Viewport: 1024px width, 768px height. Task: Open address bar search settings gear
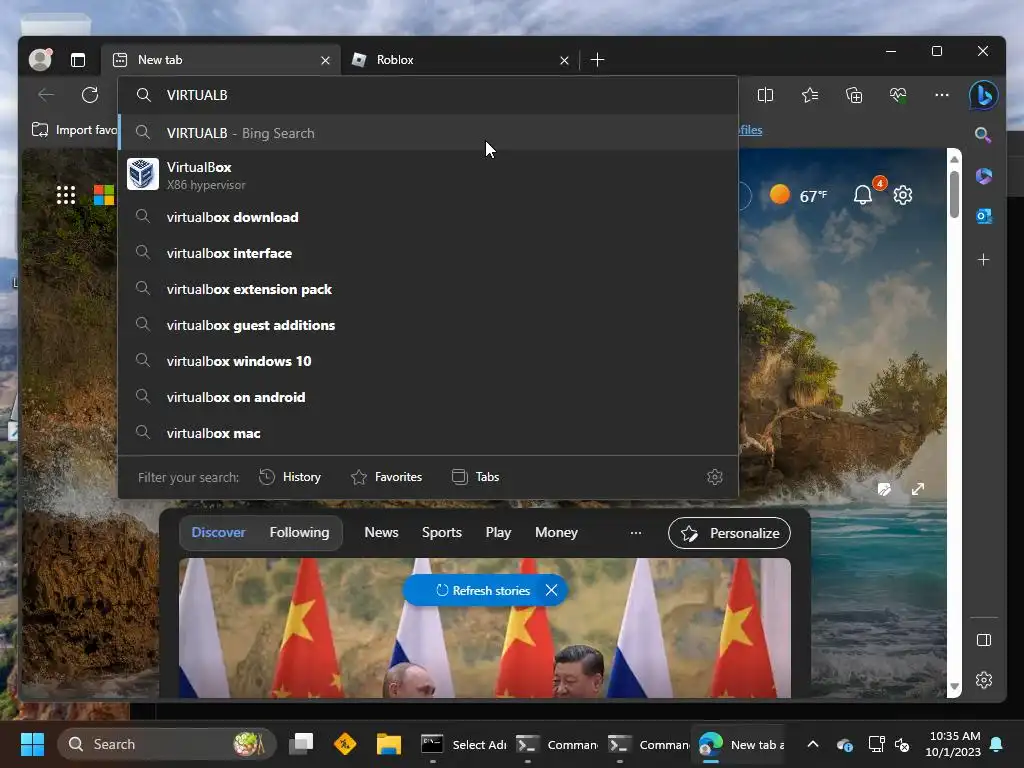click(714, 477)
